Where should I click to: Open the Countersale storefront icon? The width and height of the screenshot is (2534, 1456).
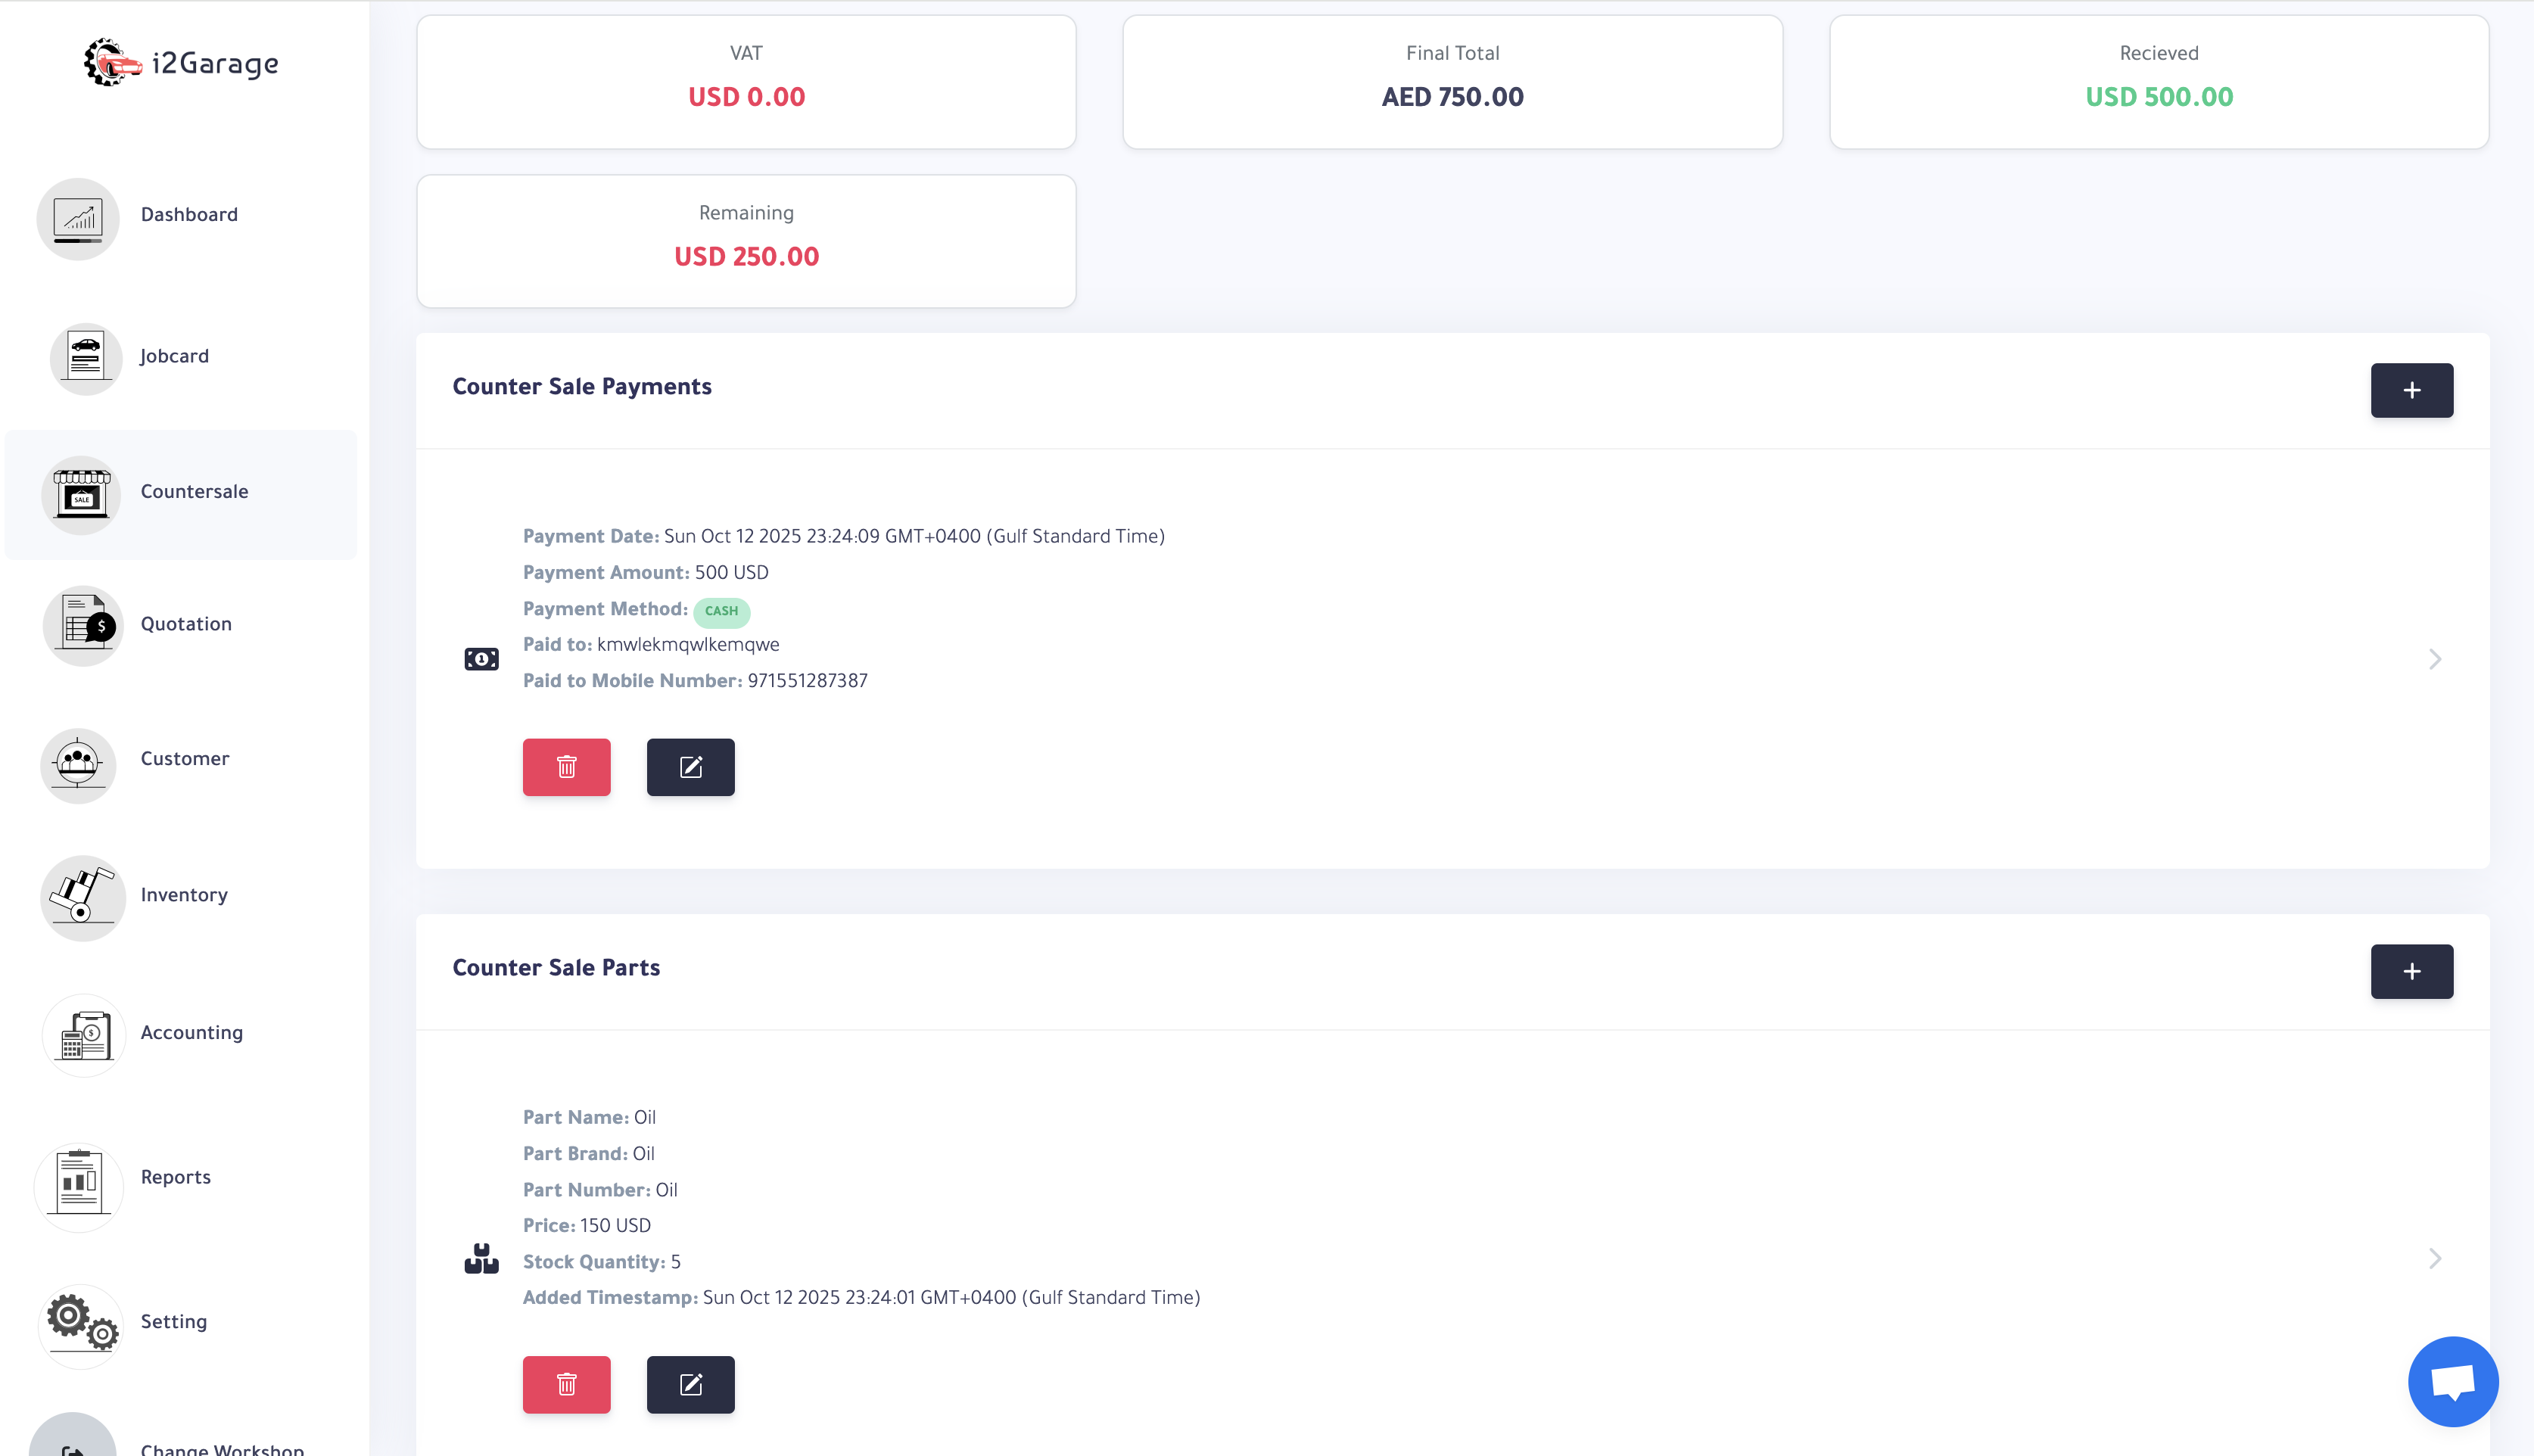(x=80, y=493)
